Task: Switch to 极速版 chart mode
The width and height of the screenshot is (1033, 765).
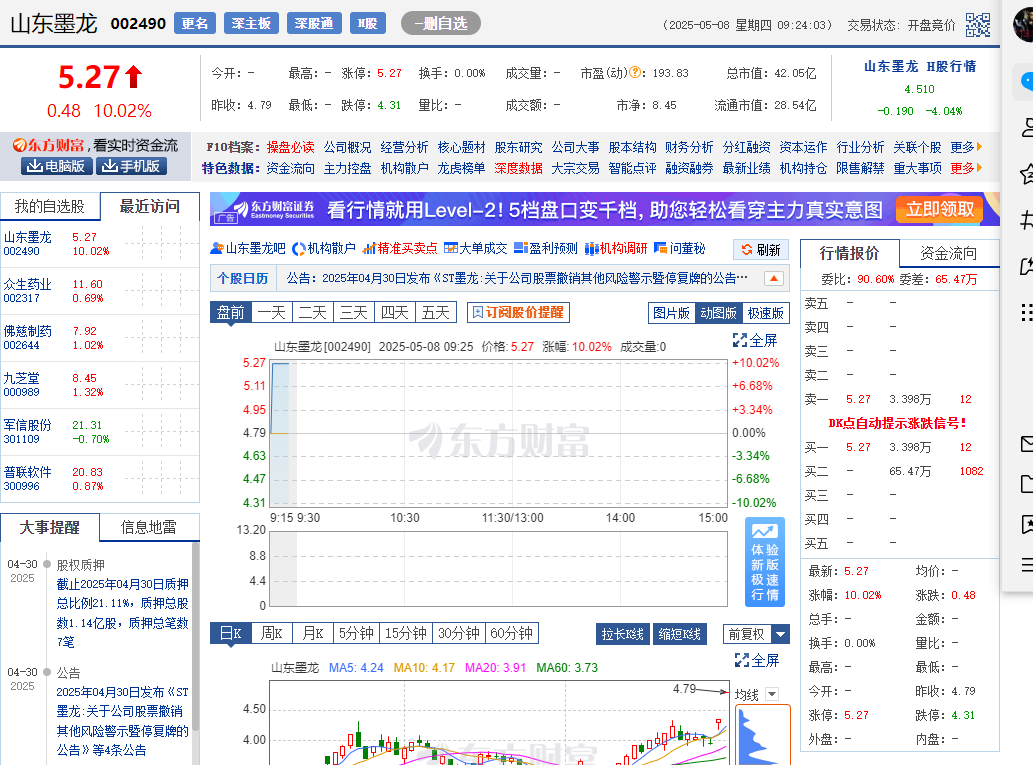Action: click(x=766, y=313)
